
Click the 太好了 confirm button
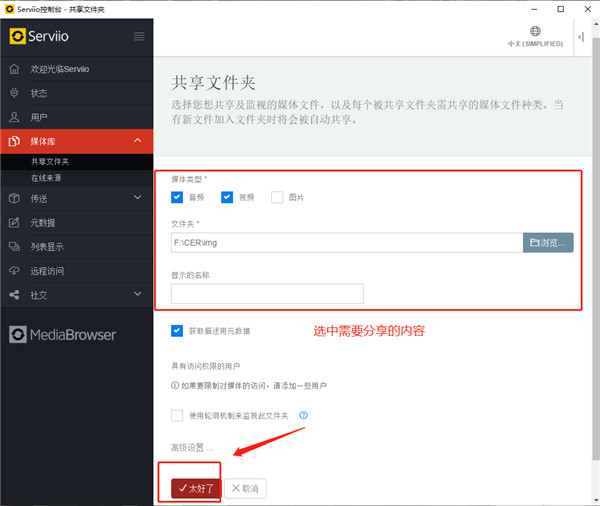coord(196,488)
